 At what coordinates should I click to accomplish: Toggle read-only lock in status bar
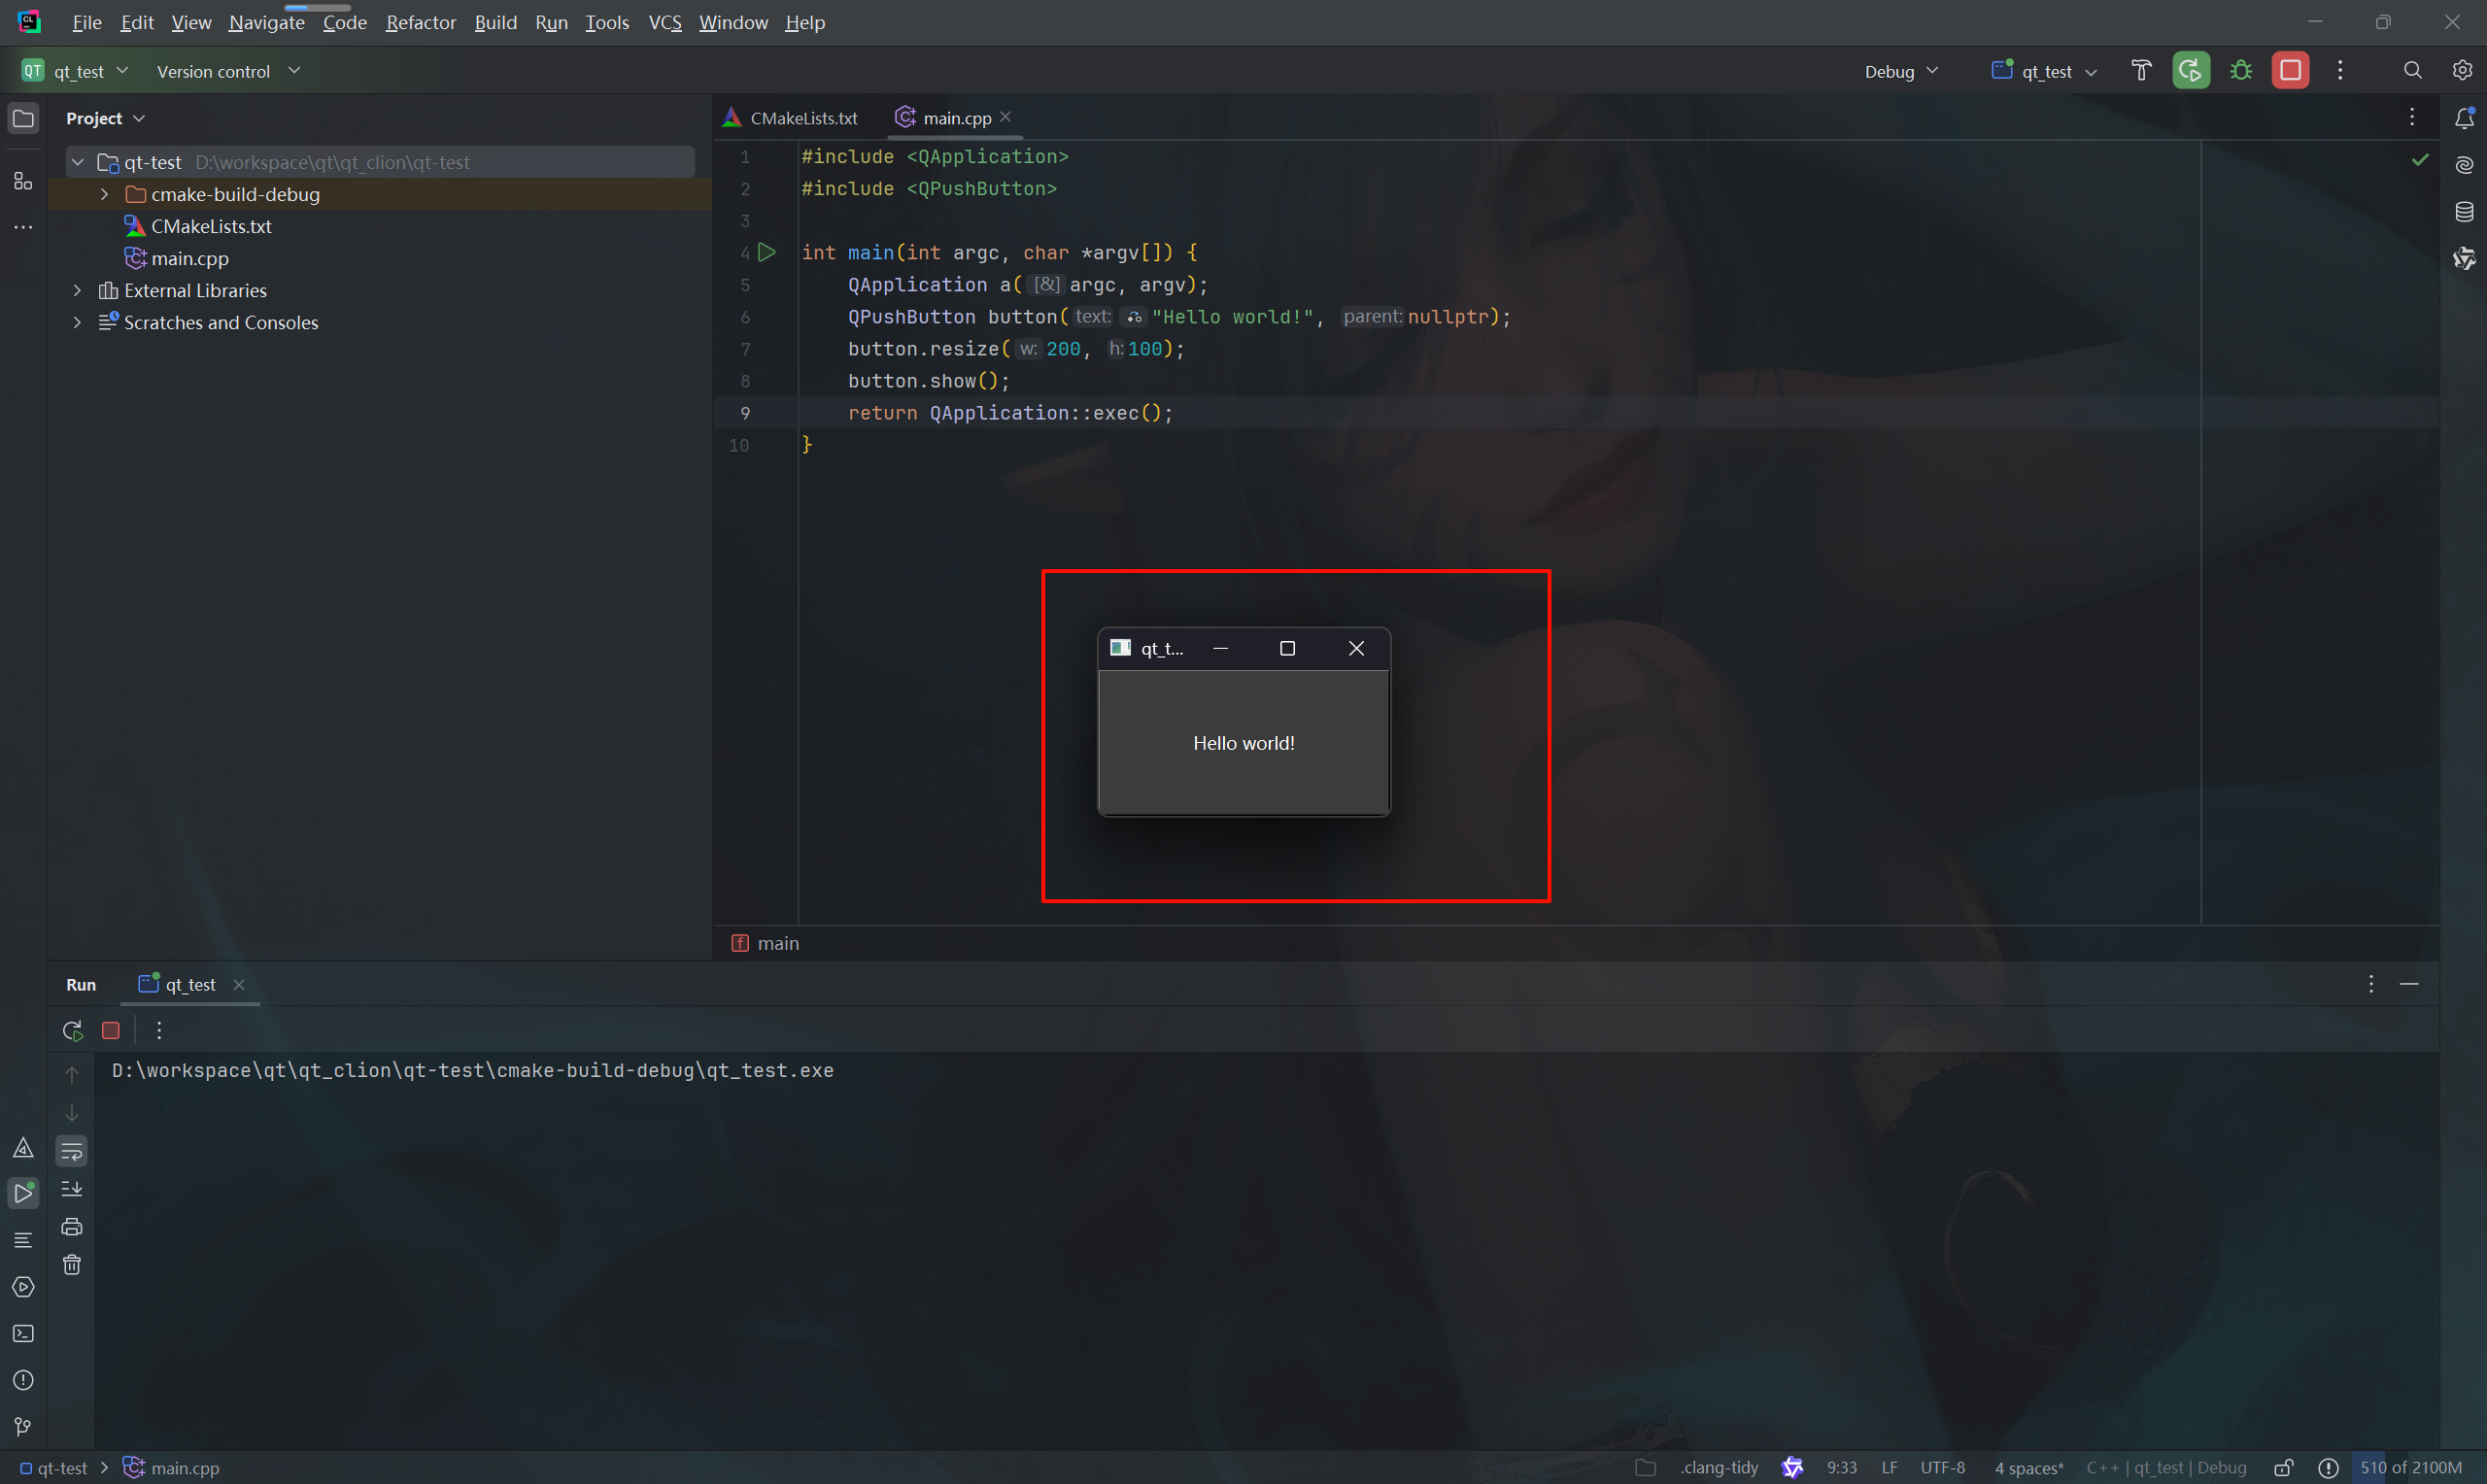pos(2285,1468)
